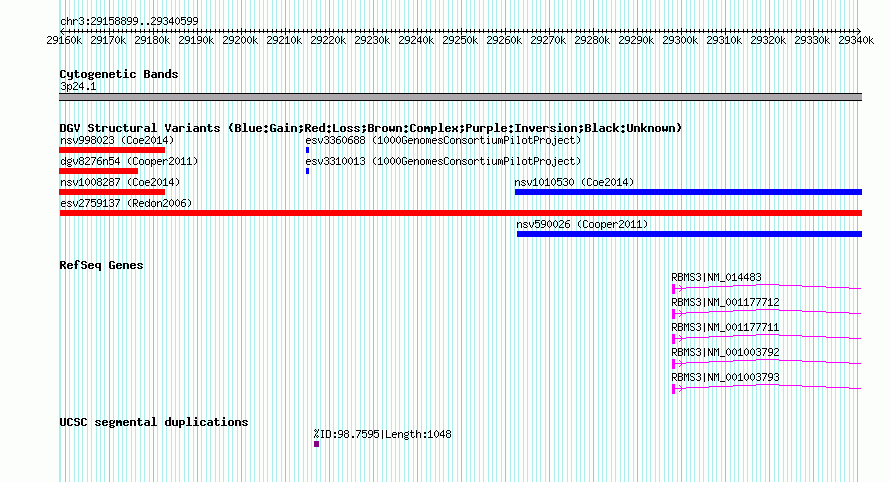Open nsv590026 (Cooper2011) variant label

[x=582, y=224]
